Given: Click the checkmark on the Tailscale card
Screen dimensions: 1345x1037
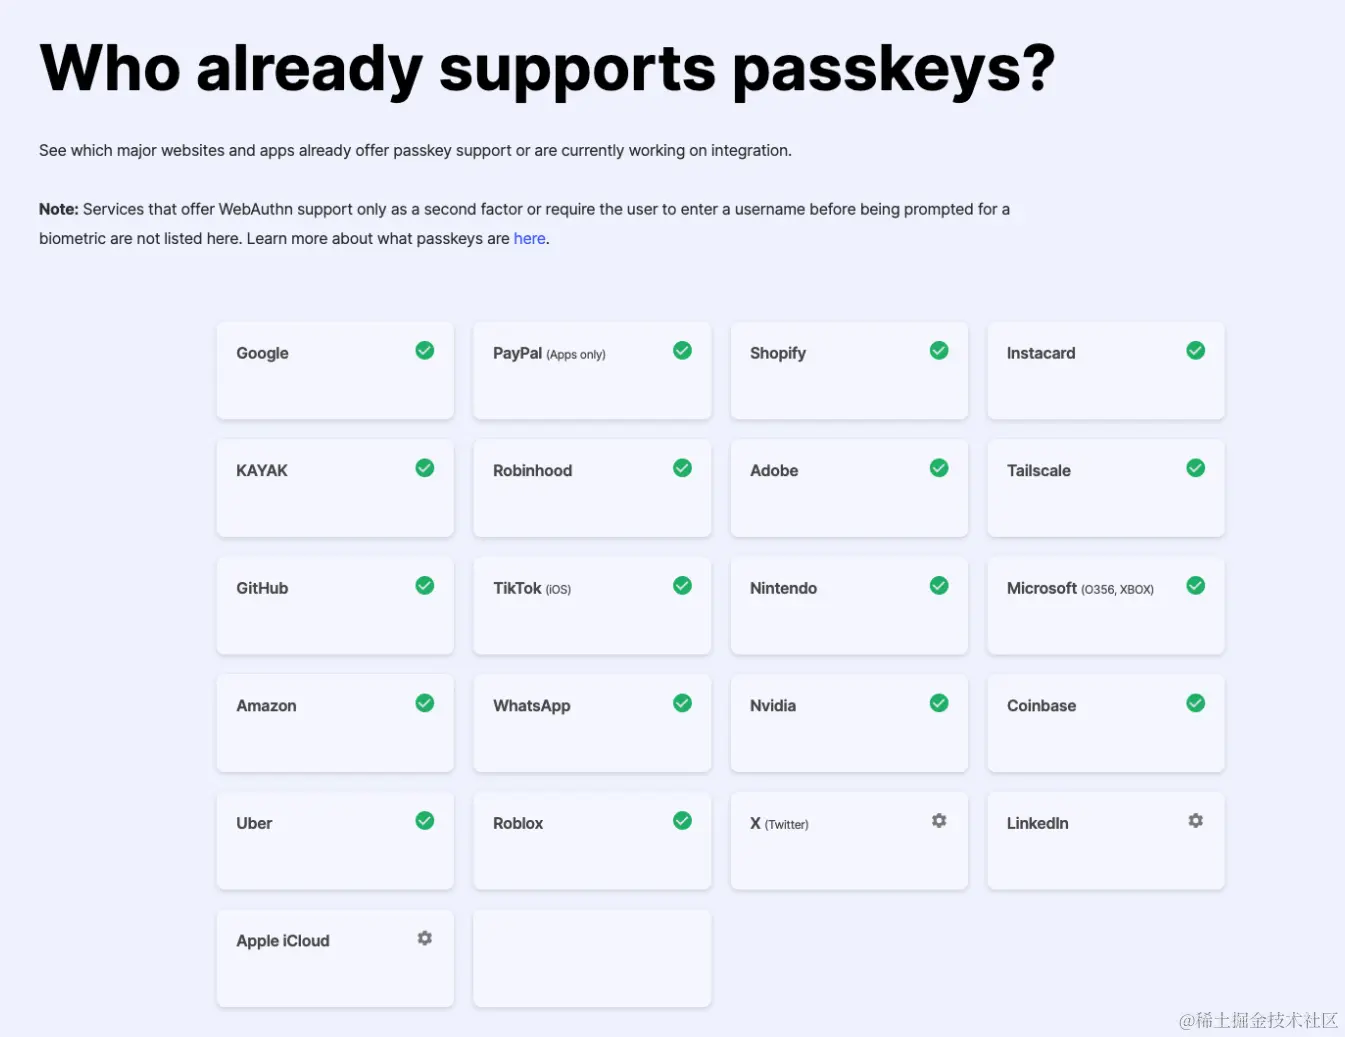Looking at the screenshot, I should pos(1195,467).
